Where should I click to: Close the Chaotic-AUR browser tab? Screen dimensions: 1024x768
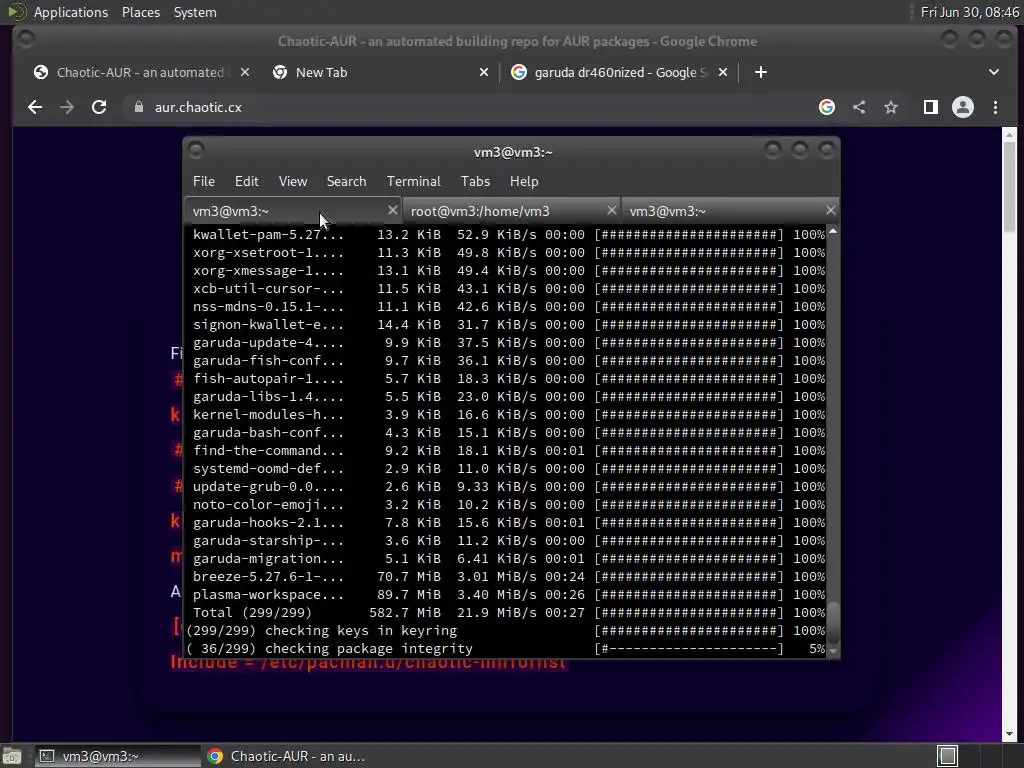pos(245,72)
